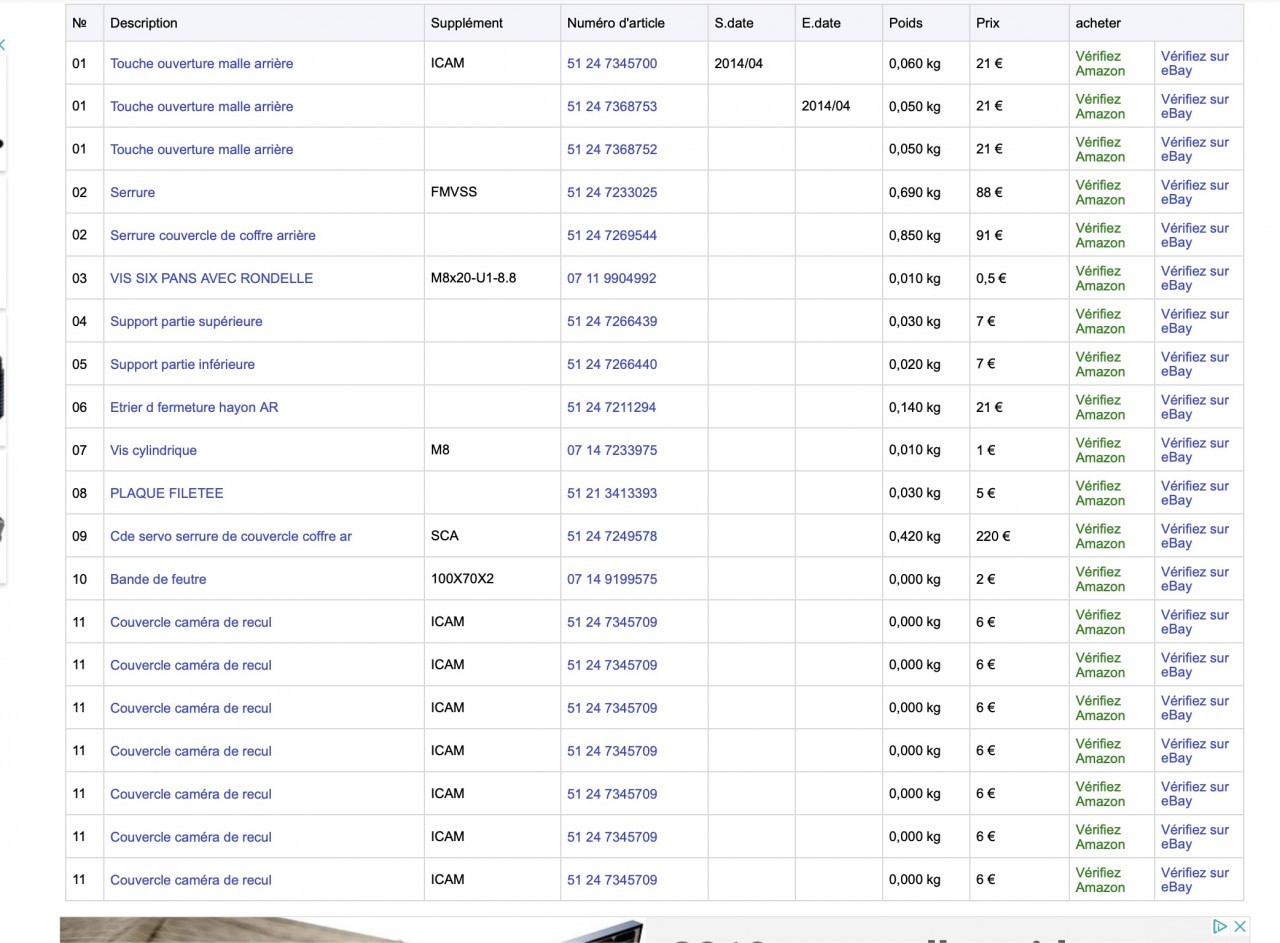Open article number 51 24 7266440
Screen dimensions: 1280x943
click(x=612, y=364)
